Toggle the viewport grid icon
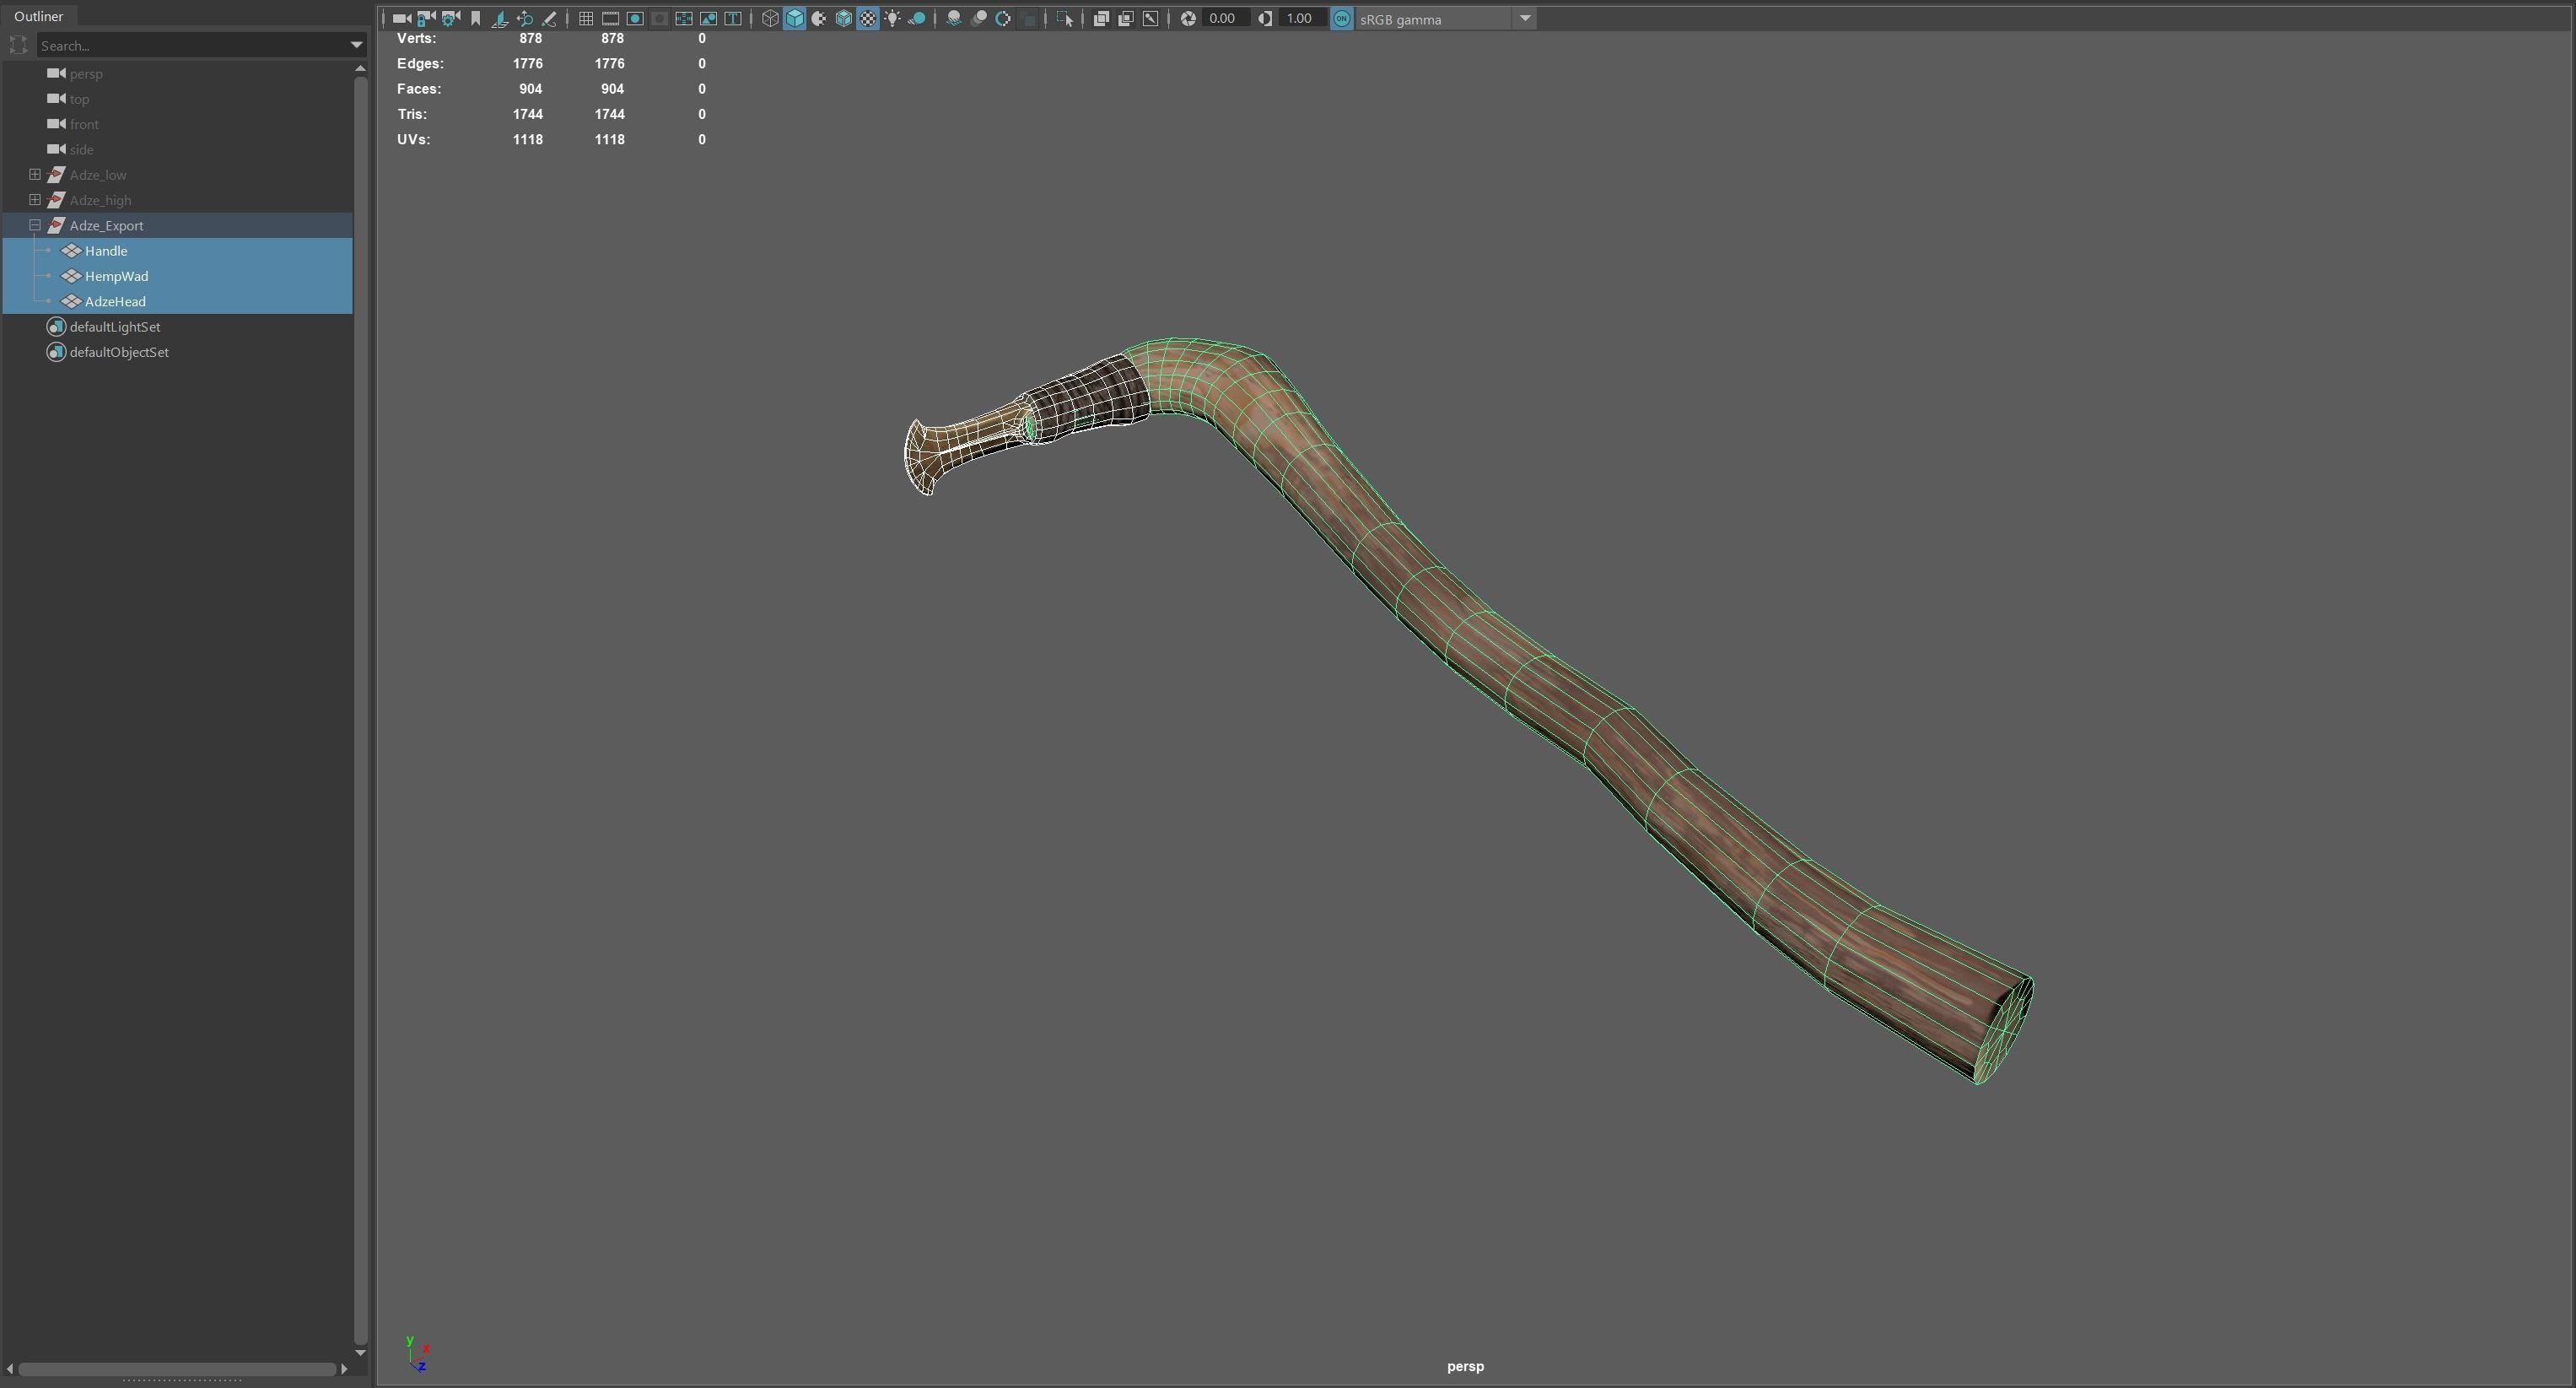Screen dimensions: 2576x1388 (586, 18)
